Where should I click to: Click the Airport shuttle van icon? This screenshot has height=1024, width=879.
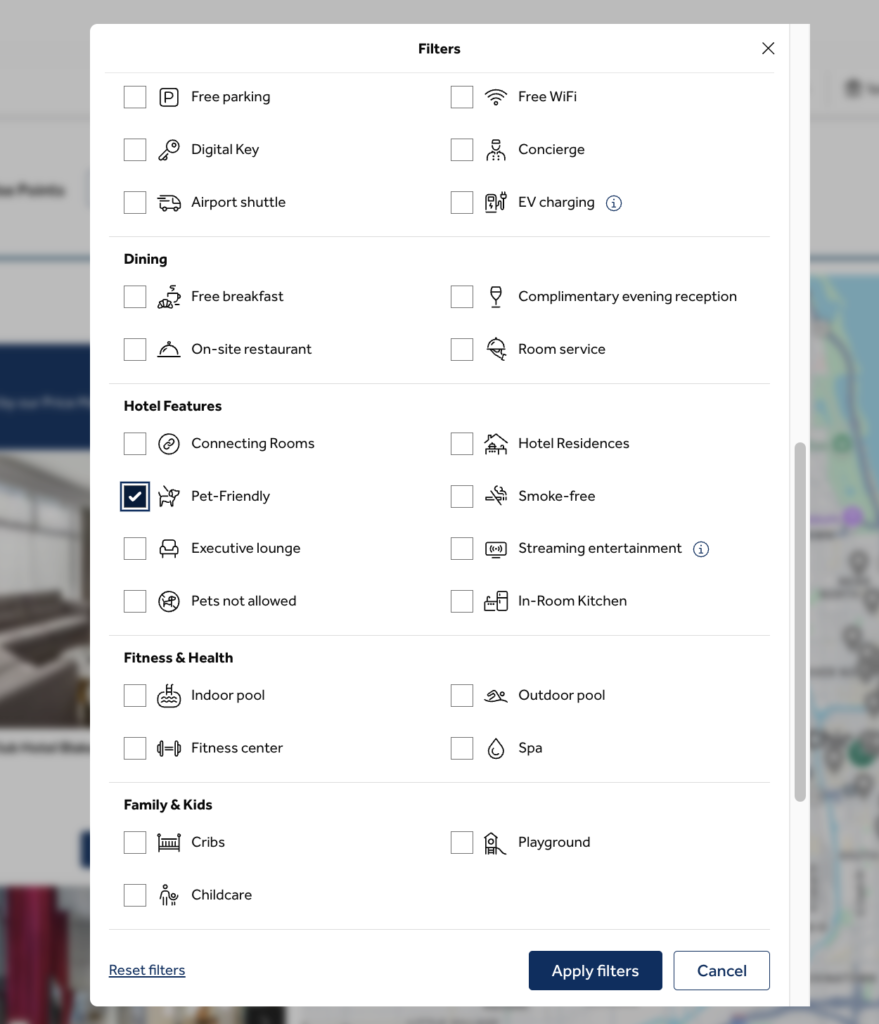(x=169, y=202)
